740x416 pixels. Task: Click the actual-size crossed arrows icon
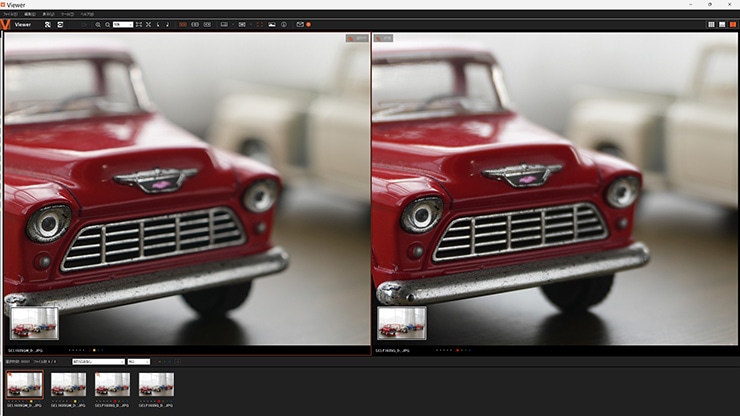[148, 25]
